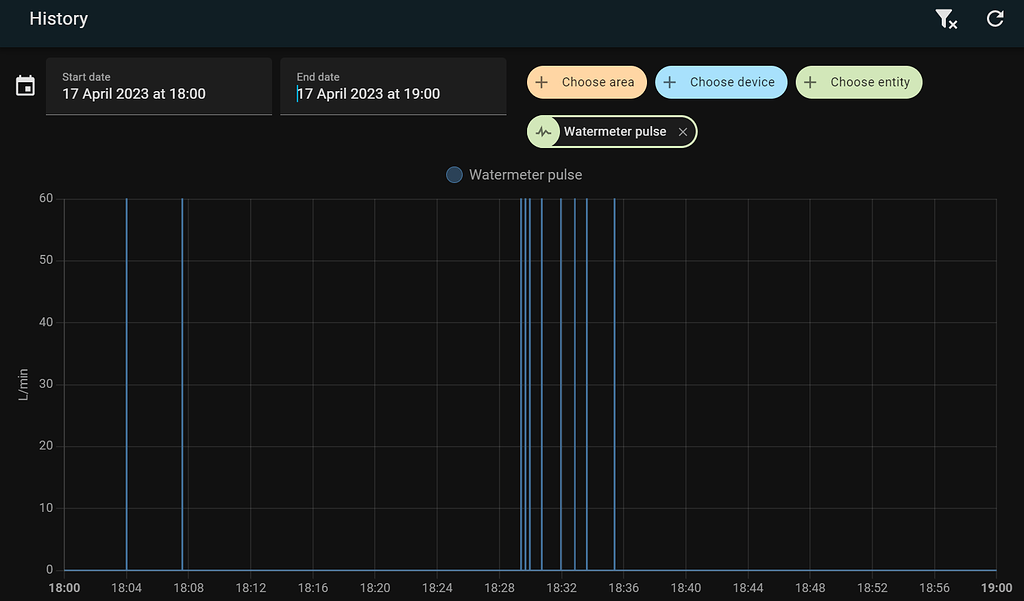Image resolution: width=1024 pixels, height=601 pixels.
Task: Refresh the history data with the reload icon
Action: pos(995,18)
